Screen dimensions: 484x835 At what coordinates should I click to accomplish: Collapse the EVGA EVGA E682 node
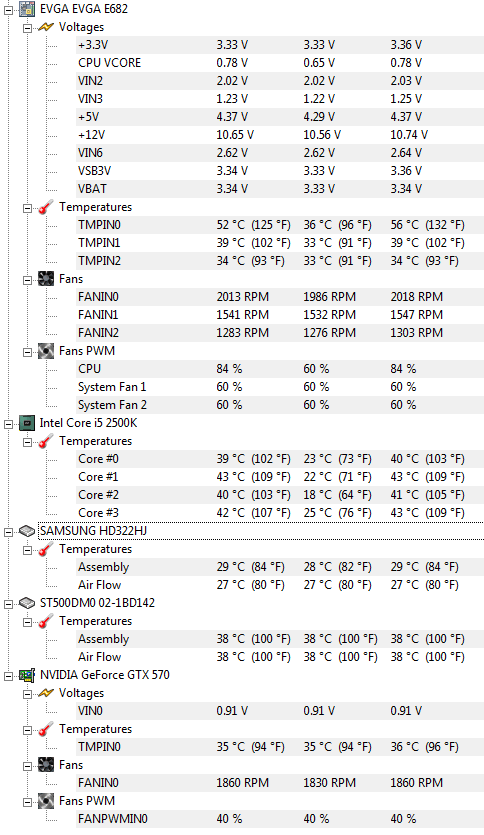coord(8,10)
